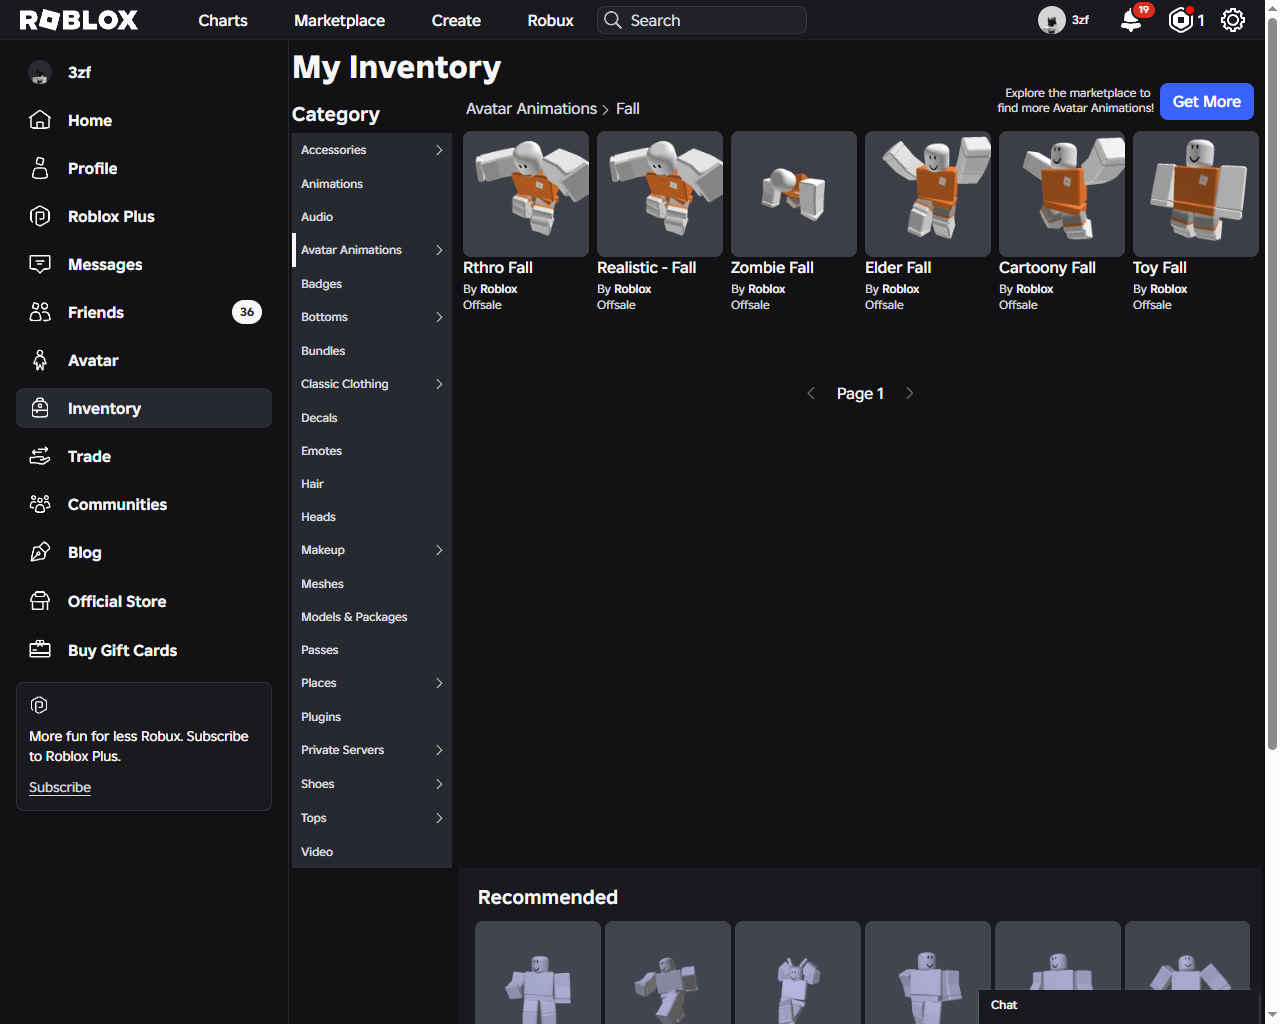Open the notifications bell

(1131, 20)
